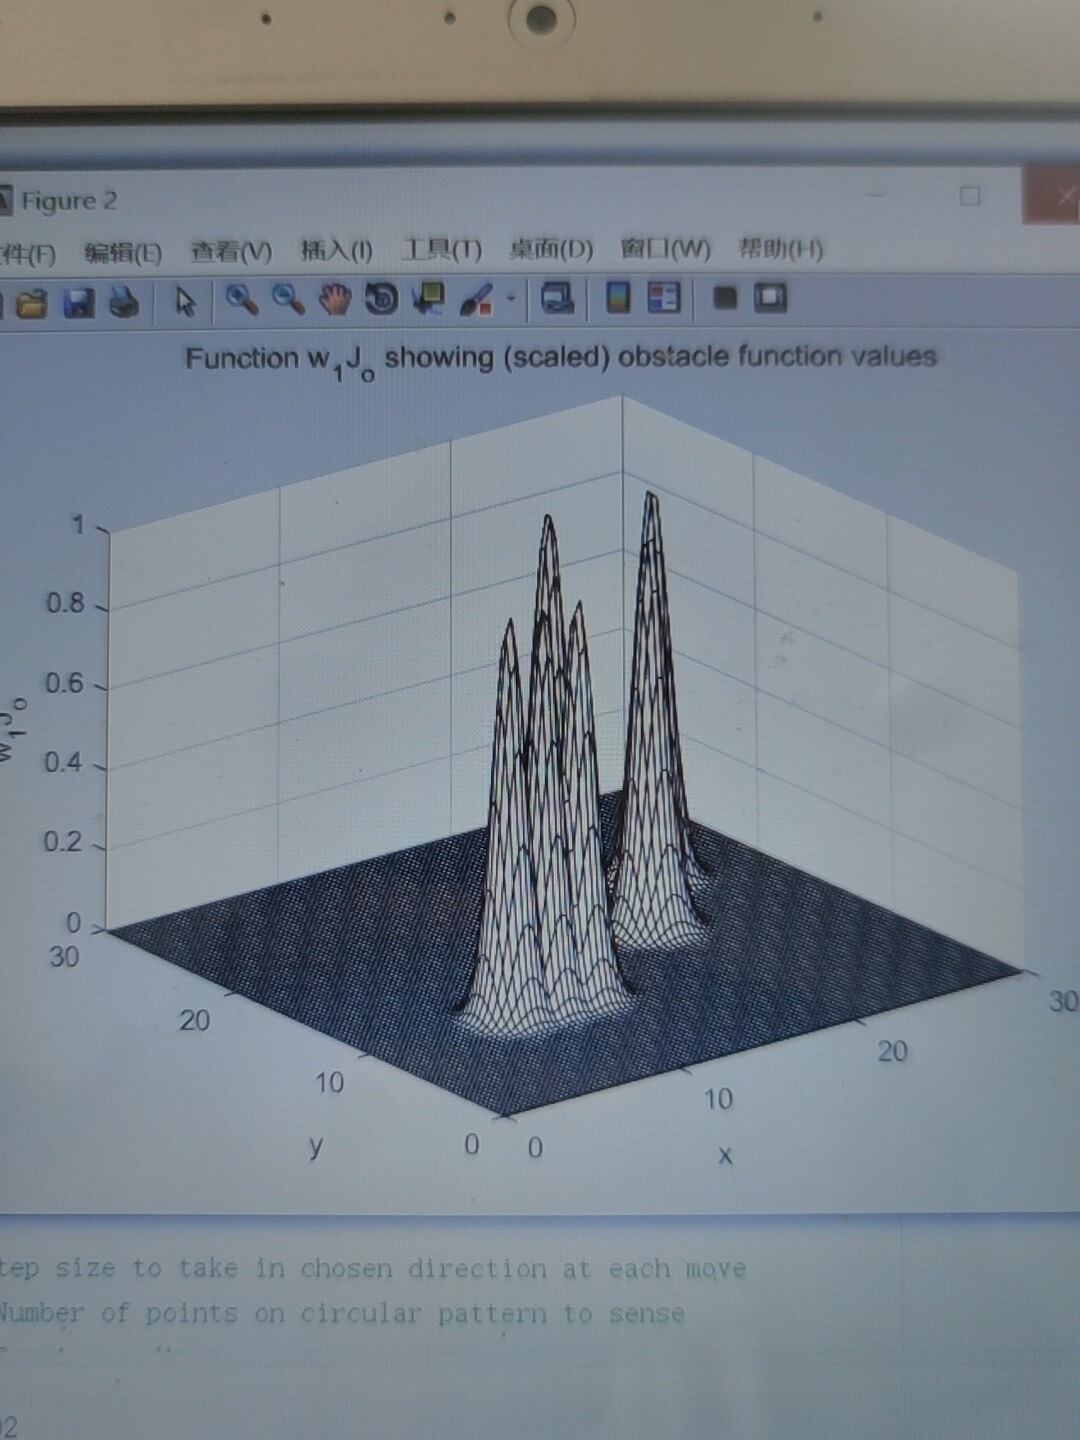Print the figure using printer icon

click(124, 302)
